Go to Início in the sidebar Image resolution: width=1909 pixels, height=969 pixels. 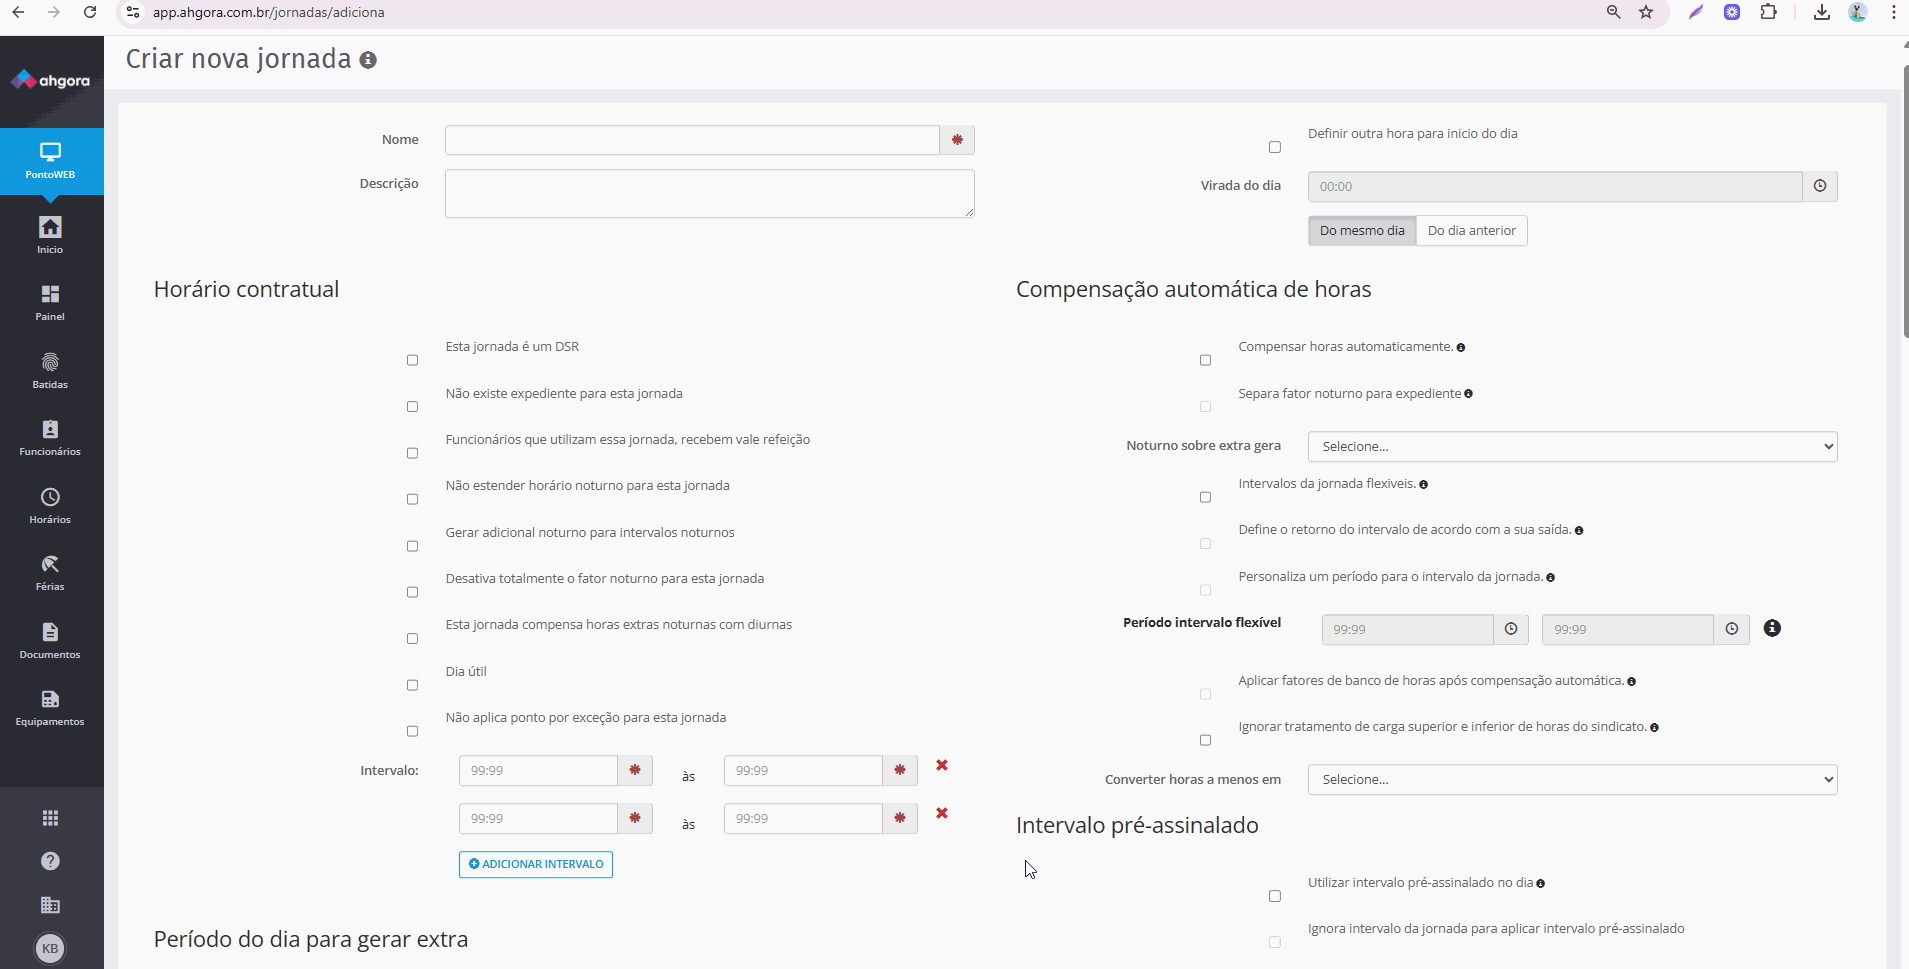click(x=50, y=235)
